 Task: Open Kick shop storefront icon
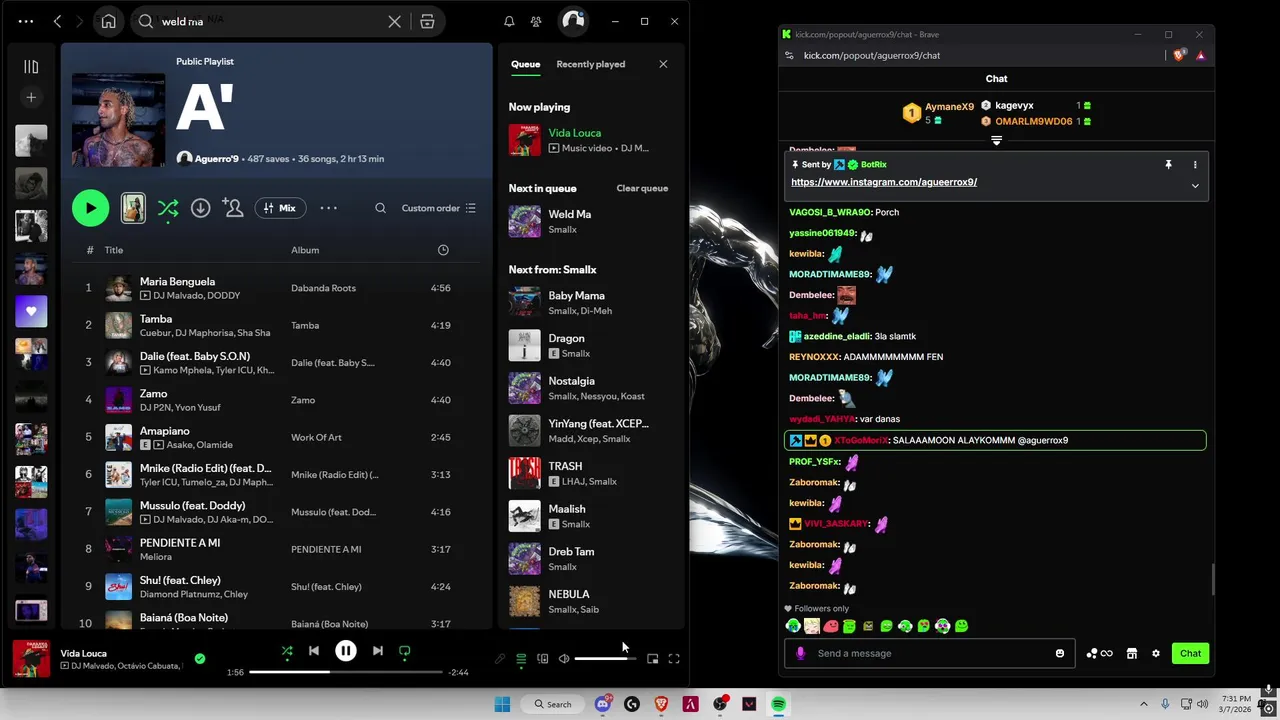pyautogui.click(x=1132, y=654)
